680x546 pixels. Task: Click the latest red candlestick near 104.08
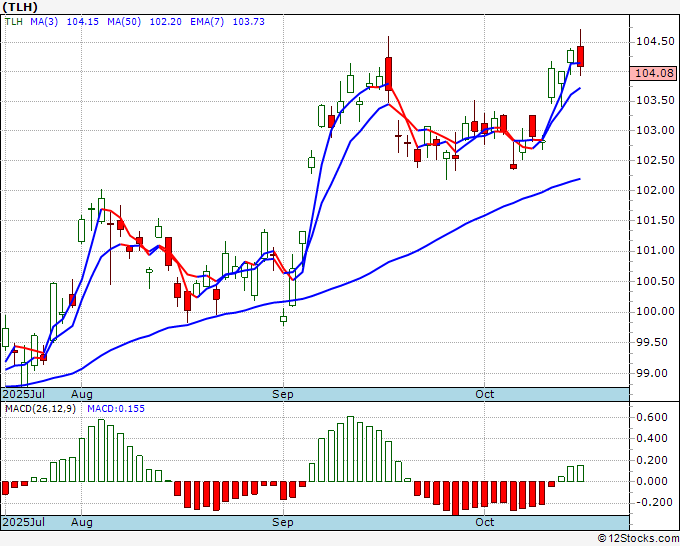coord(580,56)
